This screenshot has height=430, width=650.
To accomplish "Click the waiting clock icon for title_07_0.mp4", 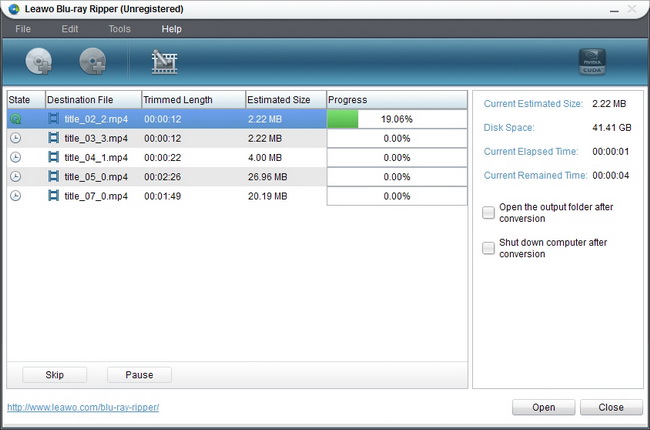I will [x=15, y=196].
